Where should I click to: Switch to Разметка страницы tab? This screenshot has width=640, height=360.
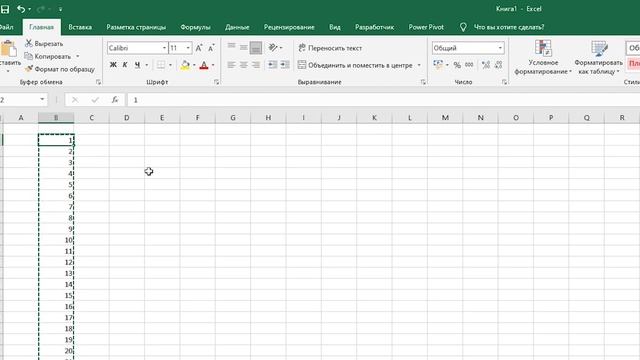click(136, 27)
